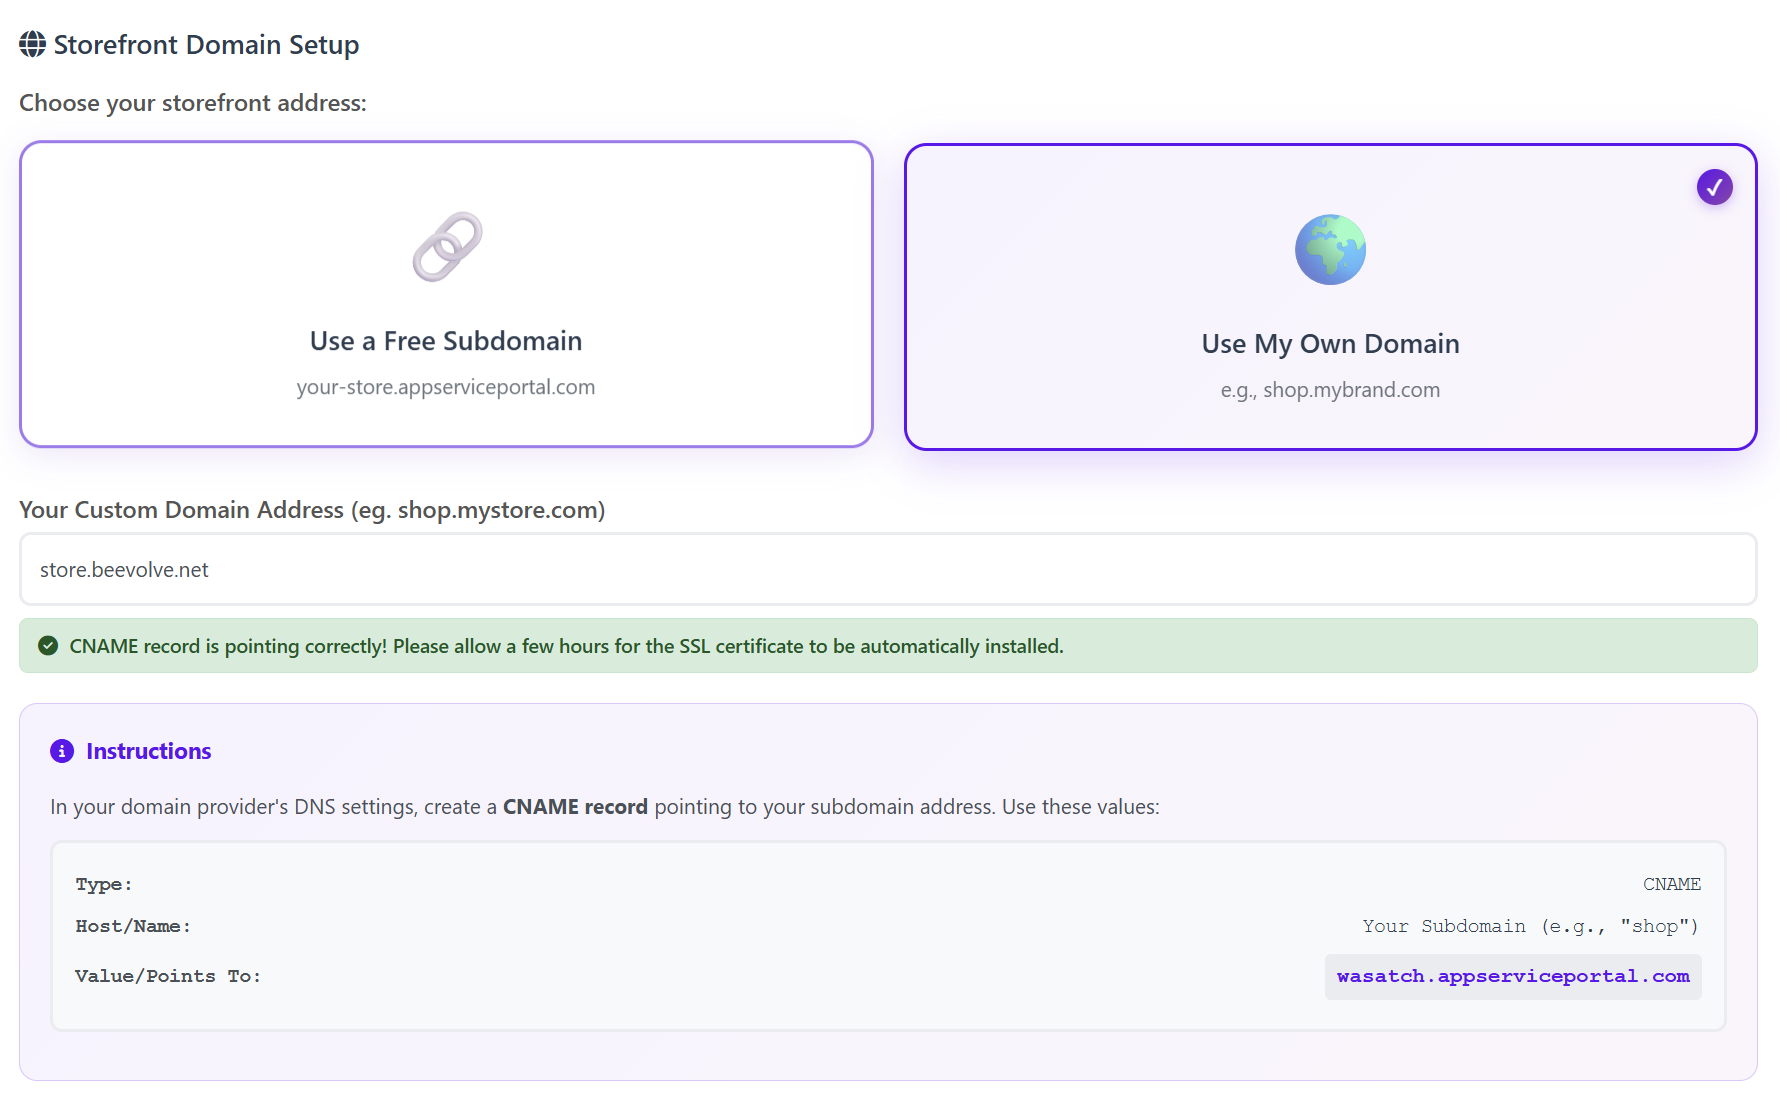Screen dimensions: 1780x1105
Task: Click the info icon next to Instructions
Action: pyautogui.click(x=62, y=751)
